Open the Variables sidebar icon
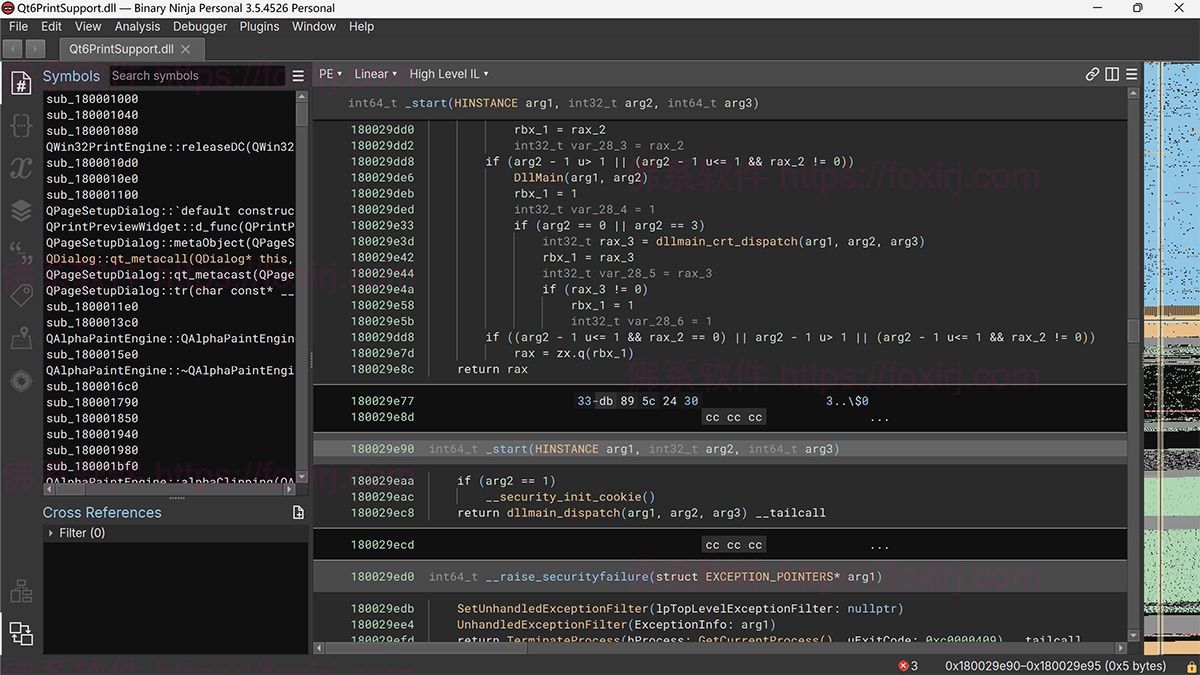This screenshot has width=1200, height=675. coord(21,168)
